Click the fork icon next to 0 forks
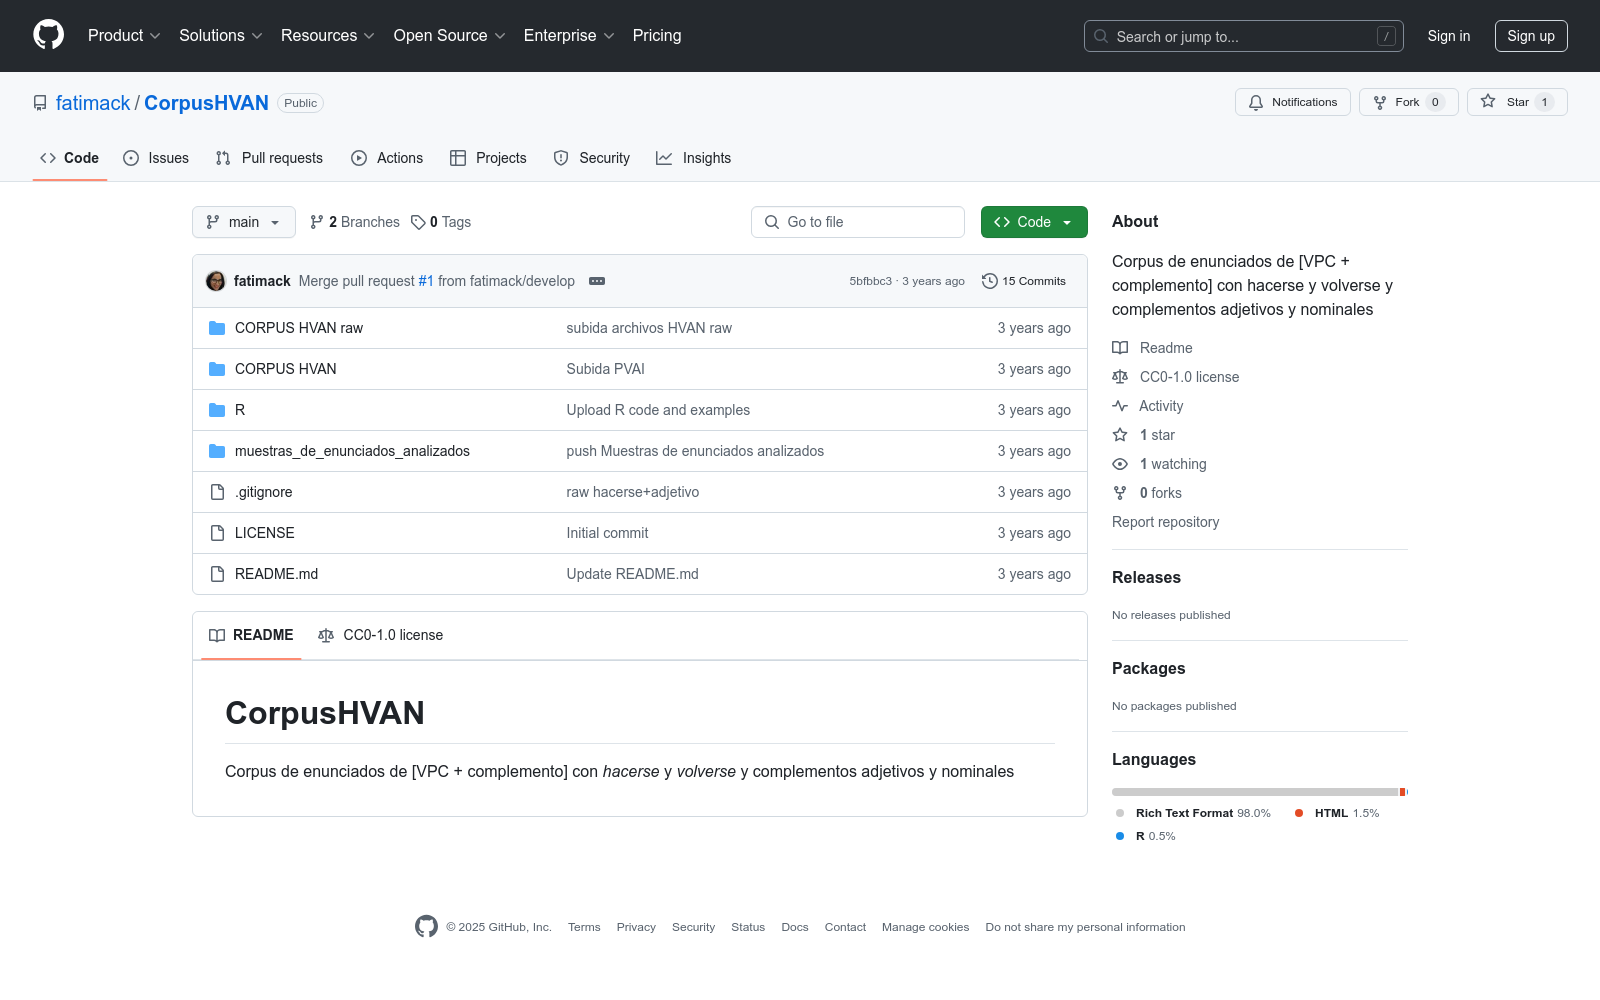 (1120, 493)
